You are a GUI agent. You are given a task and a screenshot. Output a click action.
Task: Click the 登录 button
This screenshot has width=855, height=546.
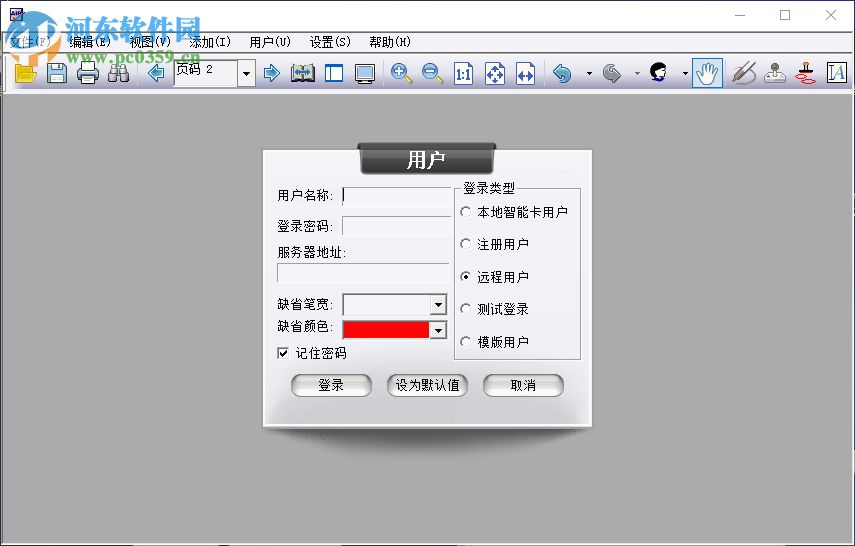[x=331, y=385]
